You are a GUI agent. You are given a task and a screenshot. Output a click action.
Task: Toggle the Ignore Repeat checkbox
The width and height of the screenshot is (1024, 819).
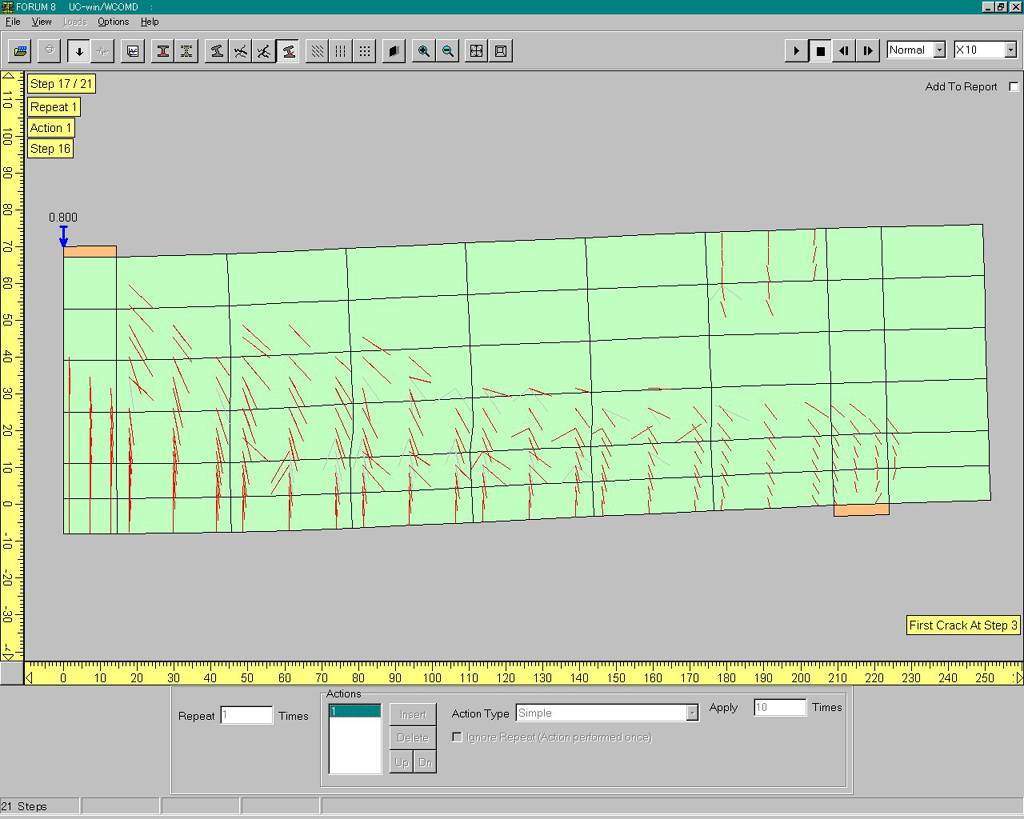pyautogui.click(x=457, y=737)
